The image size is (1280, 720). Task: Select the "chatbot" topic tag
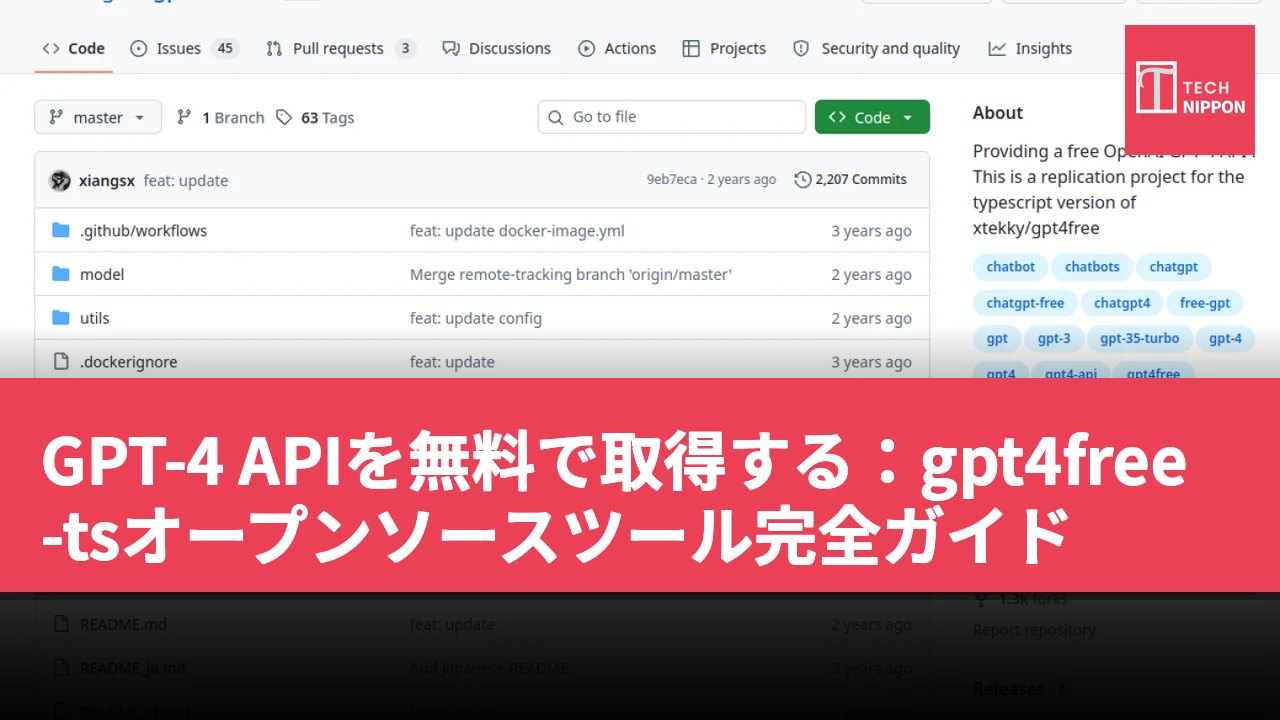point(1011,267)
